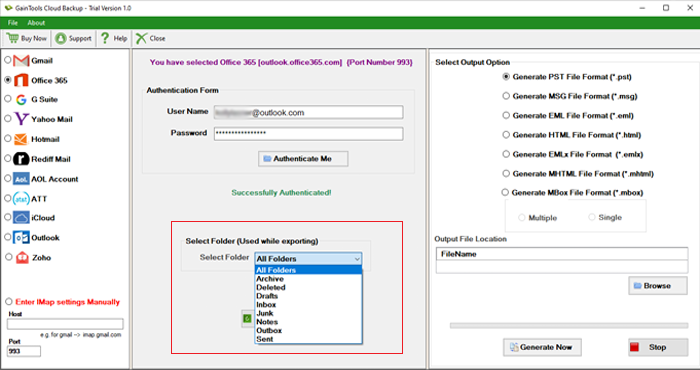
Task: Choose Generate HTML File Format option
Action: click(506, 135)
